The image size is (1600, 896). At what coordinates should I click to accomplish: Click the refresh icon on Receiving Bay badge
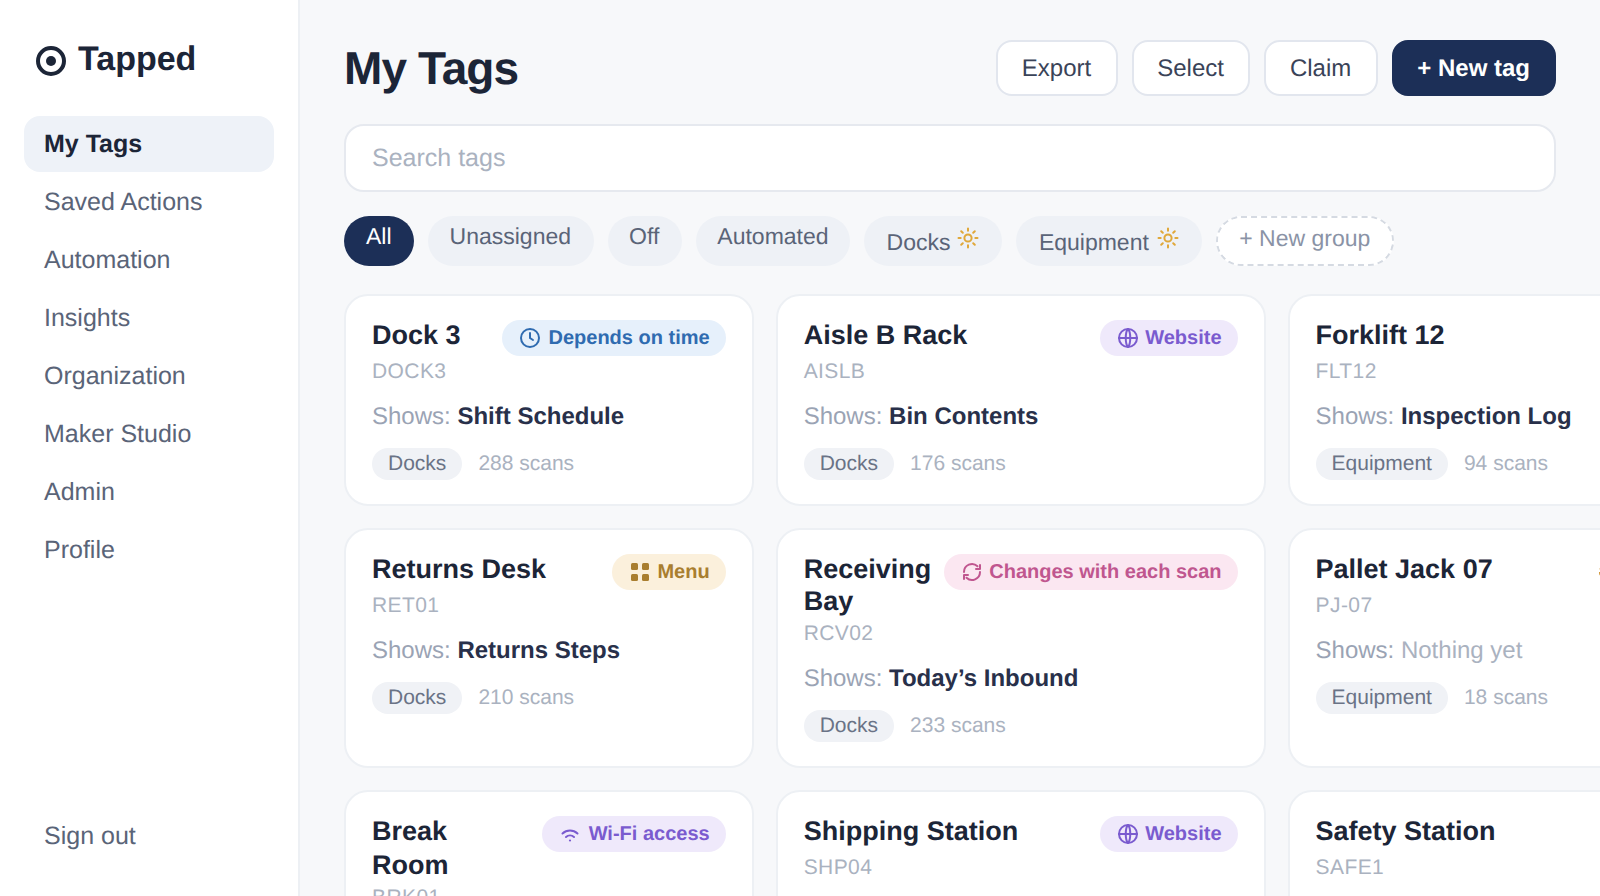[972, 572]
